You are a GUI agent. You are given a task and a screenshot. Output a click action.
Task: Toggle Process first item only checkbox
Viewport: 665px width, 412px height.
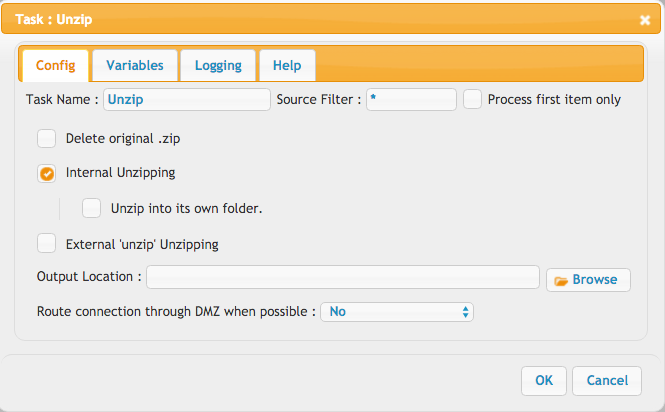pos(472,99)
